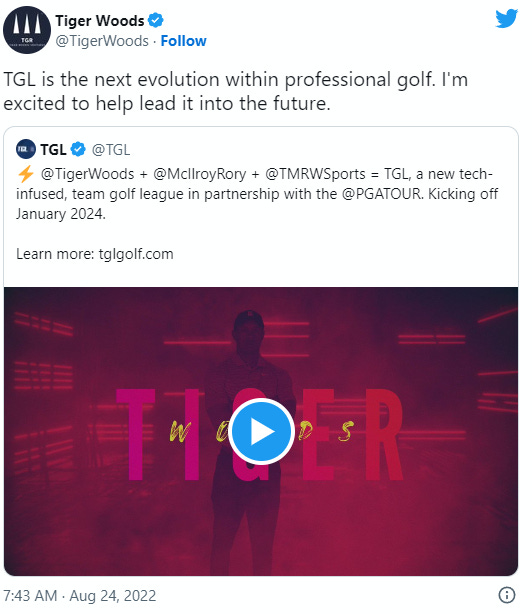Screen dimensions: 532x614
Task: Open the @TigerWoods handle under name
Action: 102,41
